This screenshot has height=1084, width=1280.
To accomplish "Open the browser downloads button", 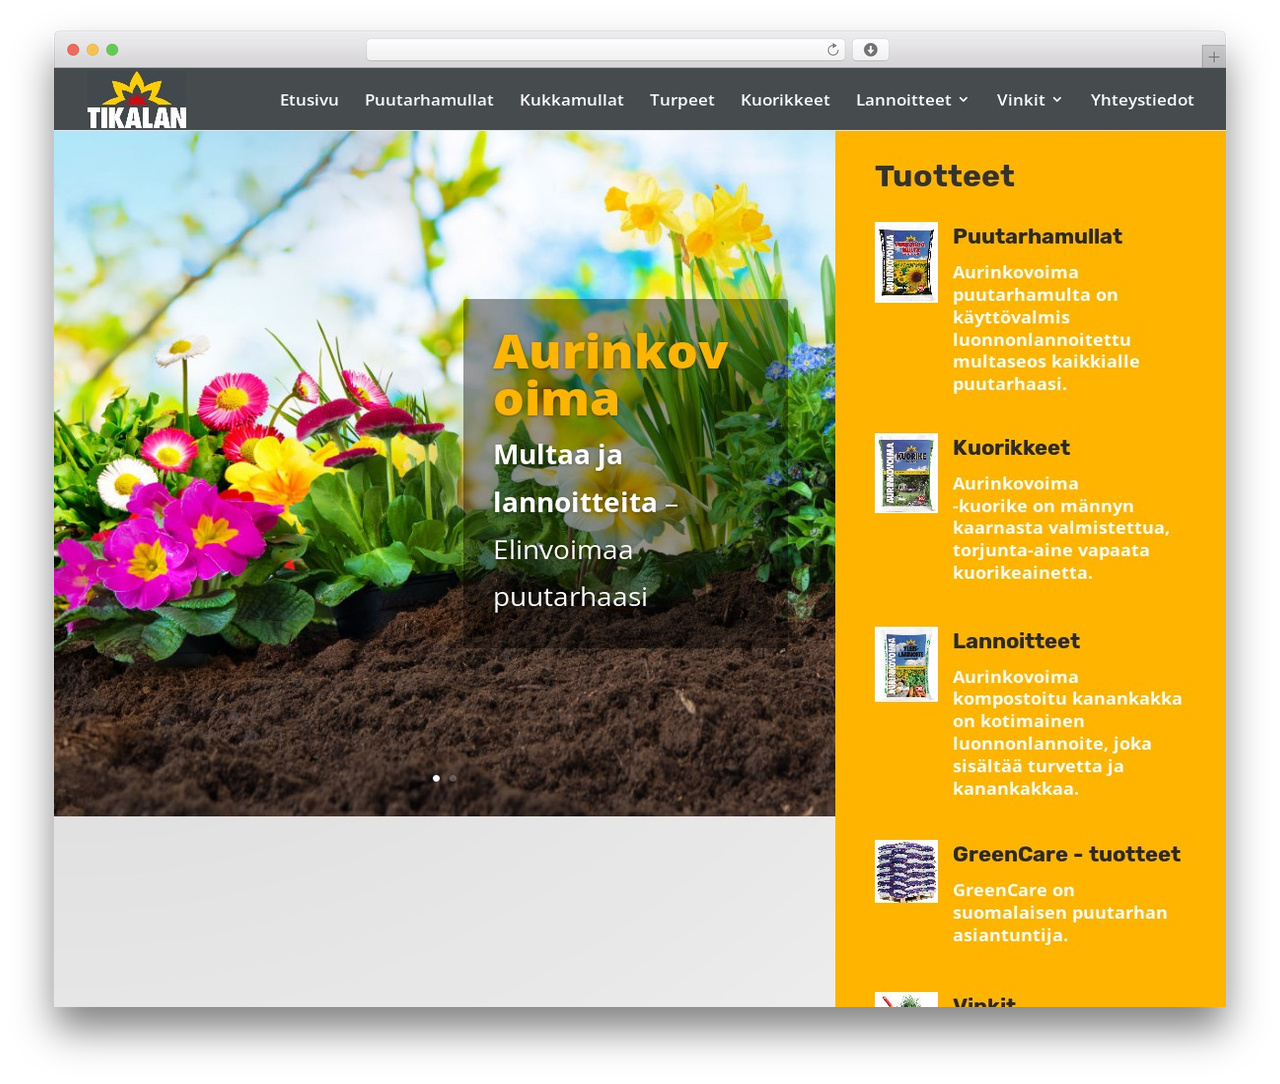I will pos(870,50).
